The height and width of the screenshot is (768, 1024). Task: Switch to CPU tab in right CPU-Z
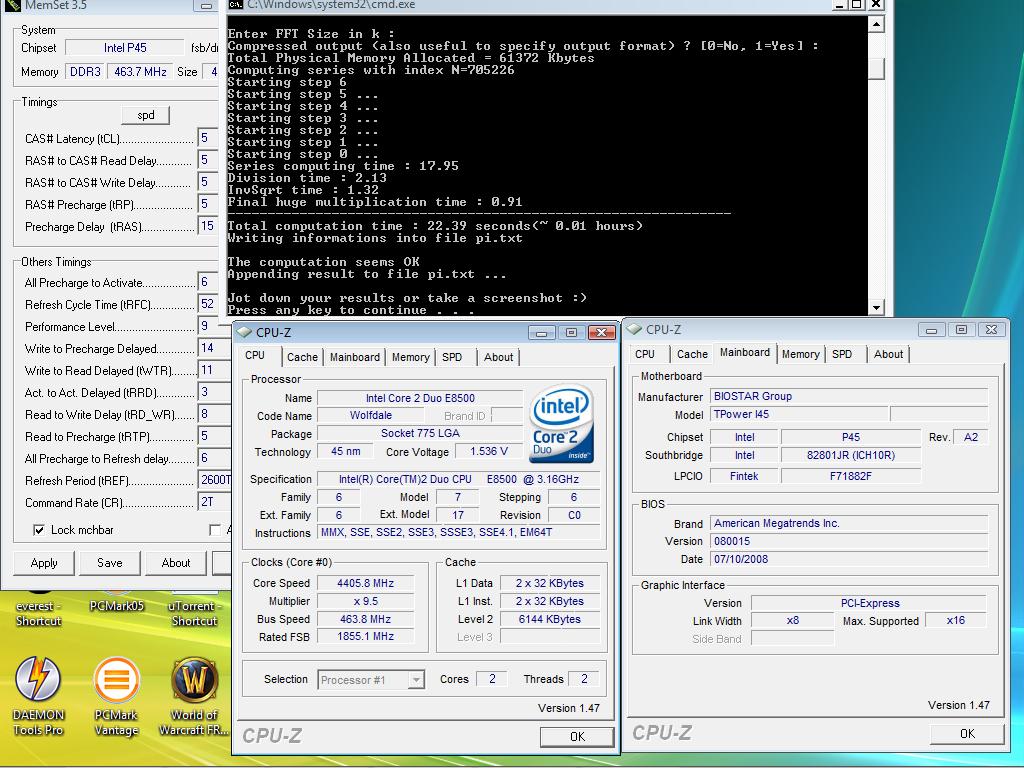tap(645, 354)
